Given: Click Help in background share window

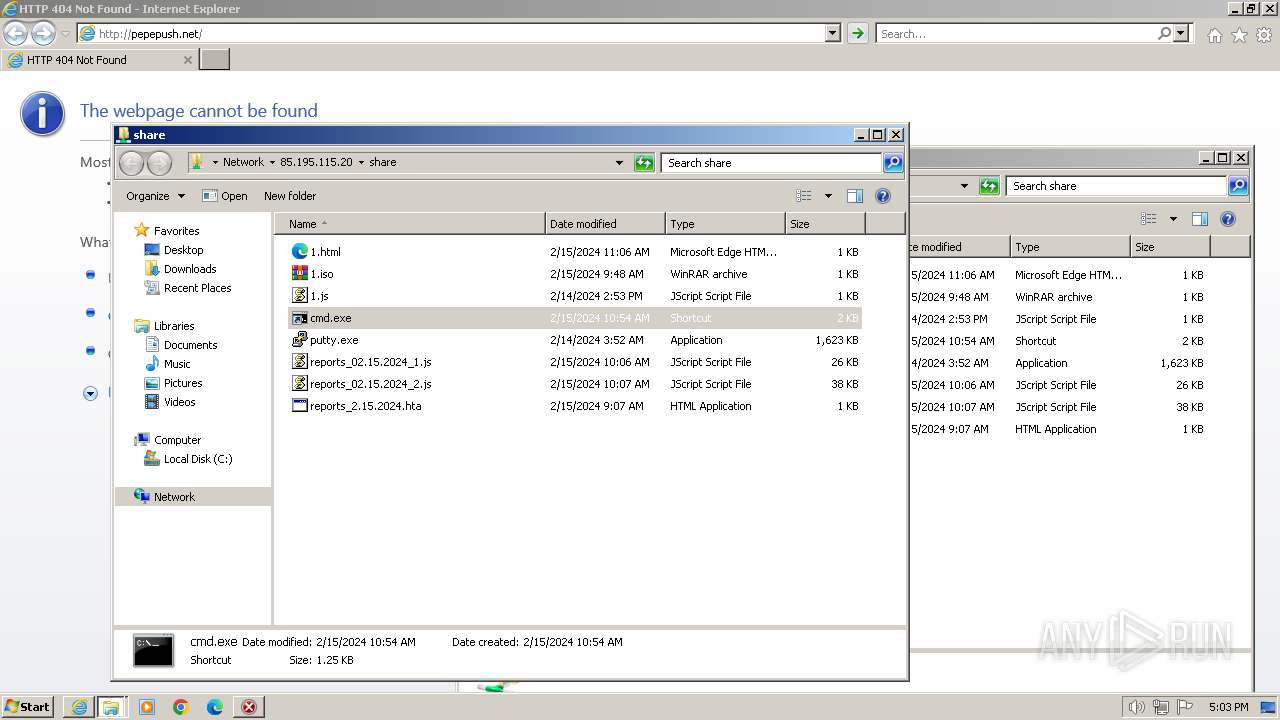Looking at the screenshot, I should [x=1228, y=219].
